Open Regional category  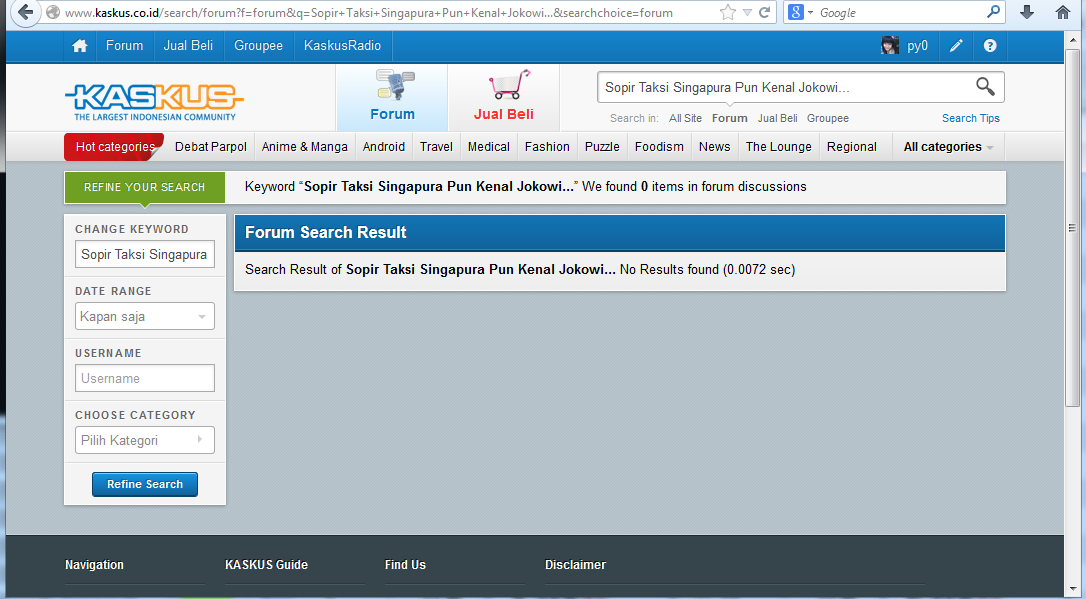point(852,147)
